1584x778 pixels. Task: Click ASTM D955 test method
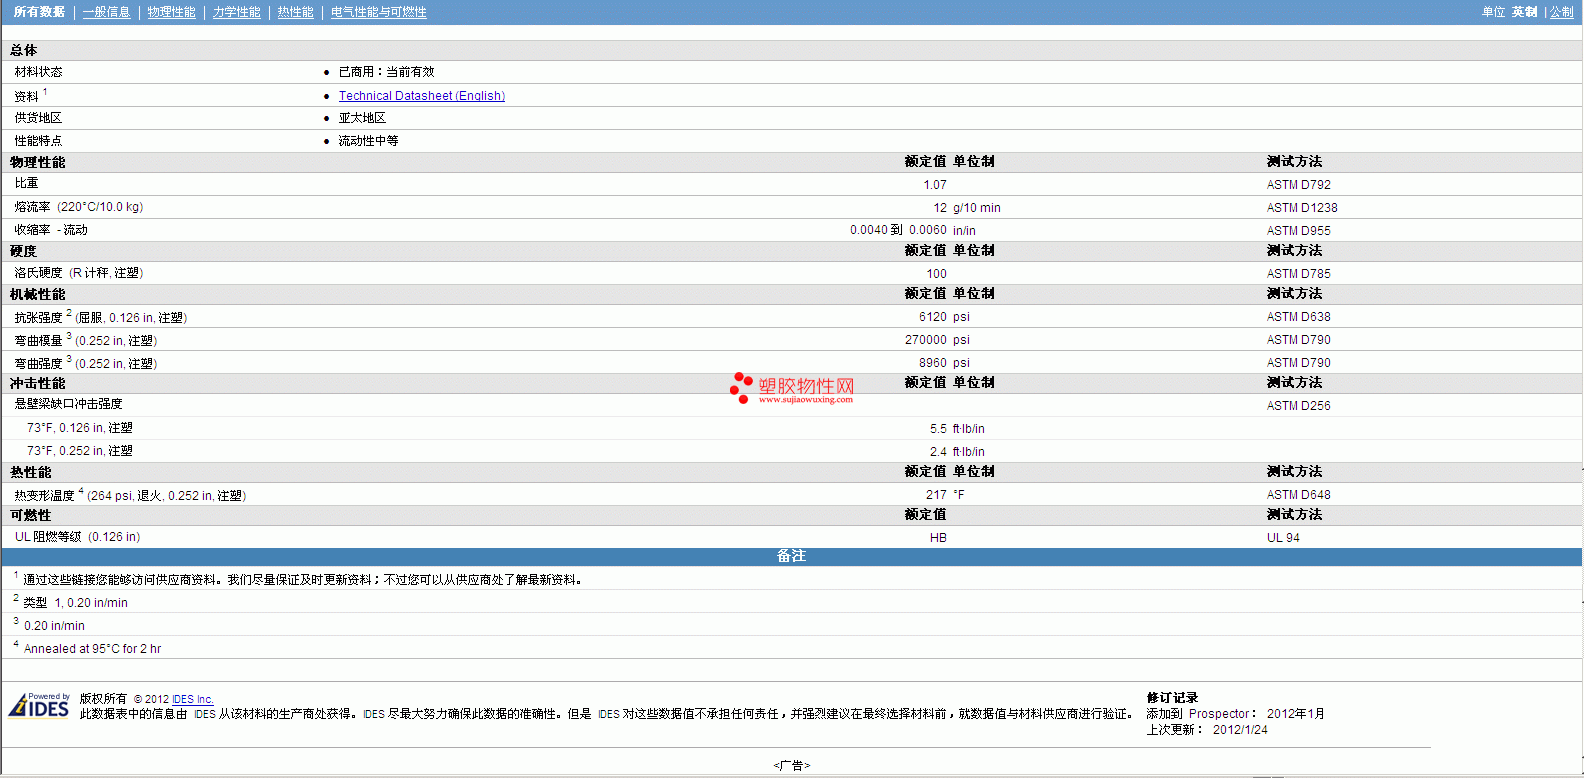1298,231
